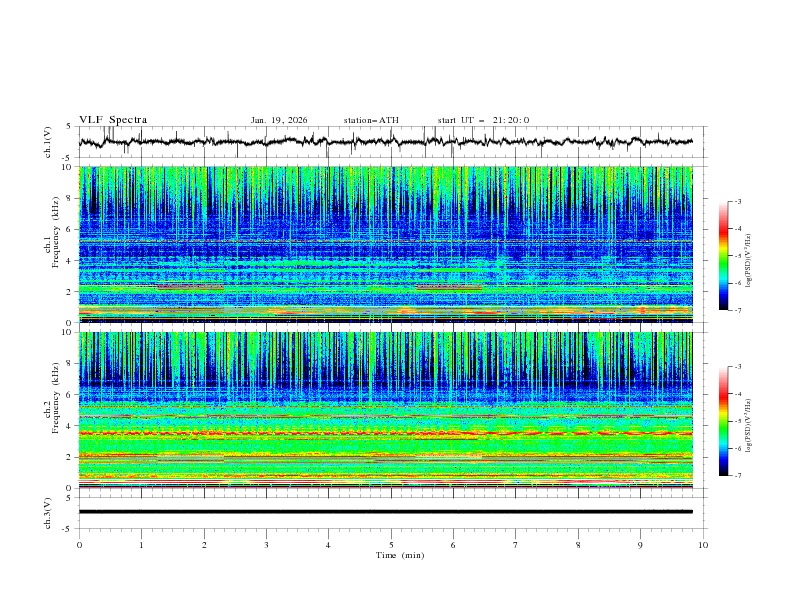
Task: Click time axis tick label "2"
Action: [x=204, y=545]
